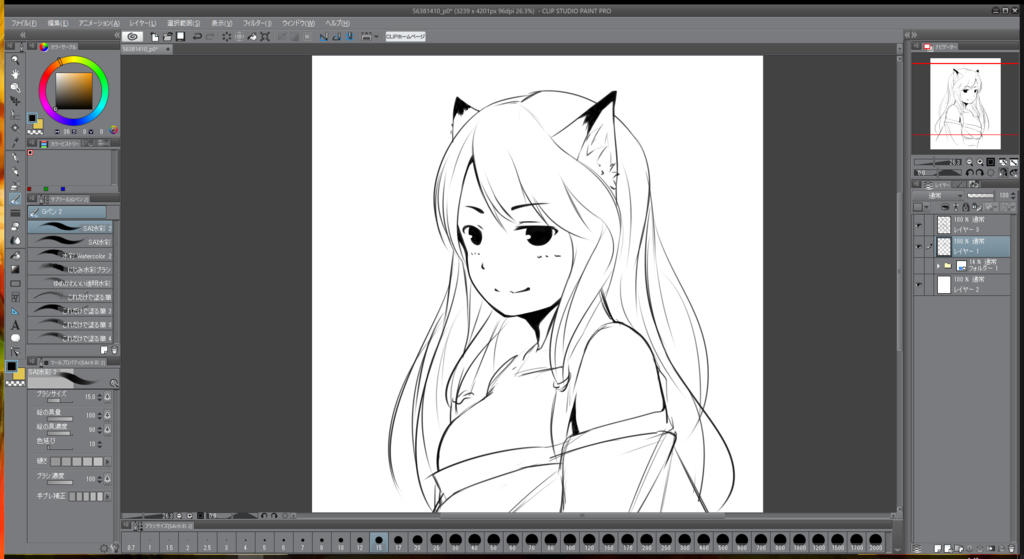Click the Navigator canvas preview thumbnail

965,104
